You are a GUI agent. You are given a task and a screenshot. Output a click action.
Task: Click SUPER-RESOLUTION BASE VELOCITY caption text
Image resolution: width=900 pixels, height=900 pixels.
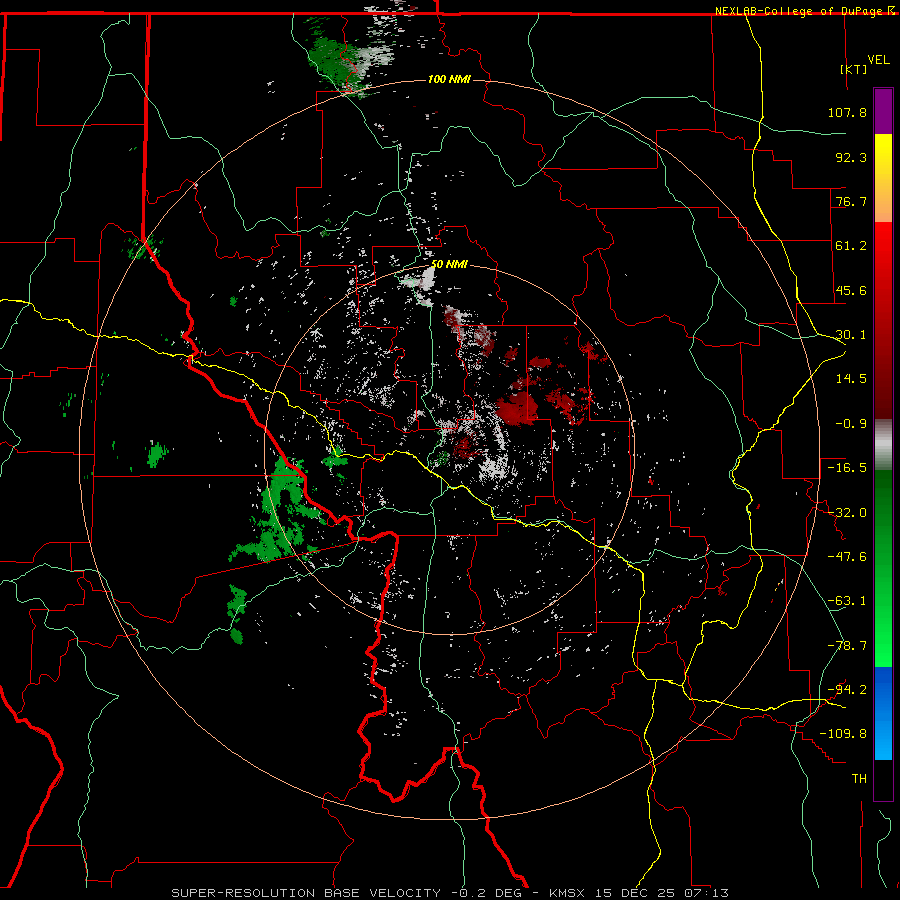pos(306,893)
